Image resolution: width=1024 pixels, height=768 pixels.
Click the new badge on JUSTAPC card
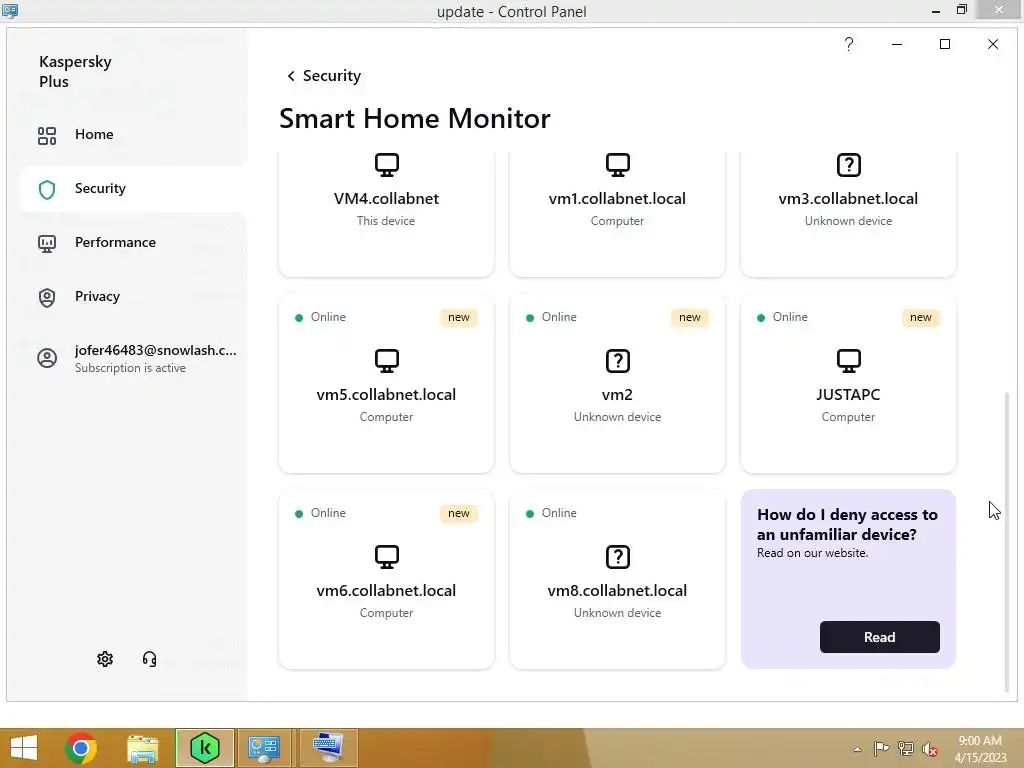point(921,317)
